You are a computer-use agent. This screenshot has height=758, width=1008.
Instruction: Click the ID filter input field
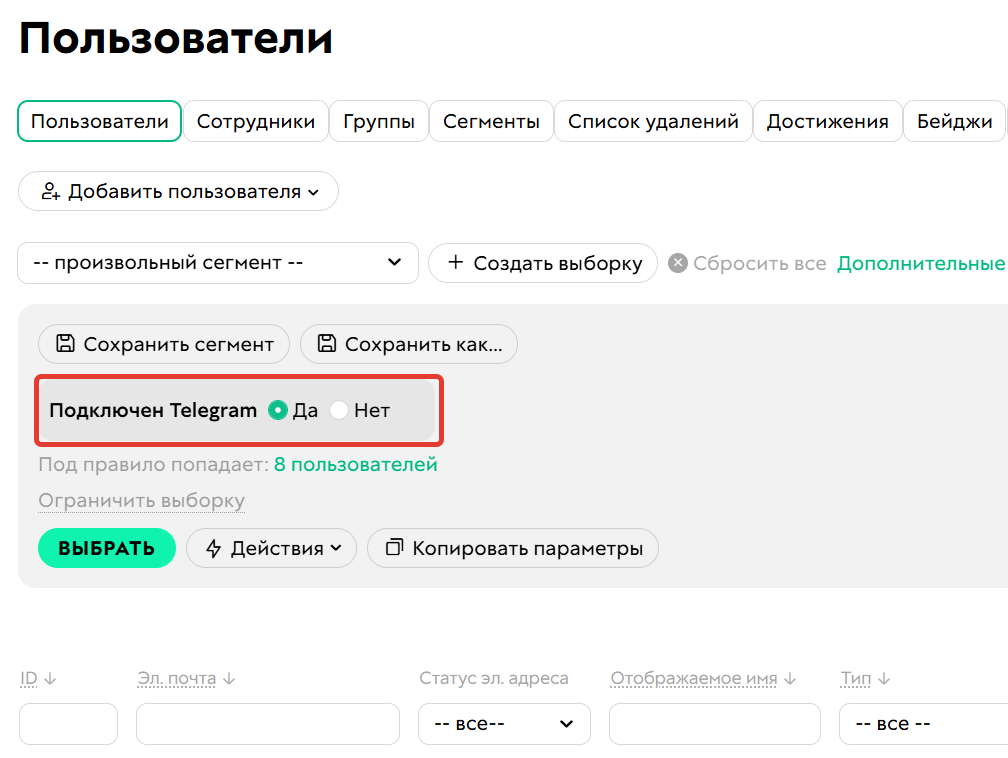(67, 723)
